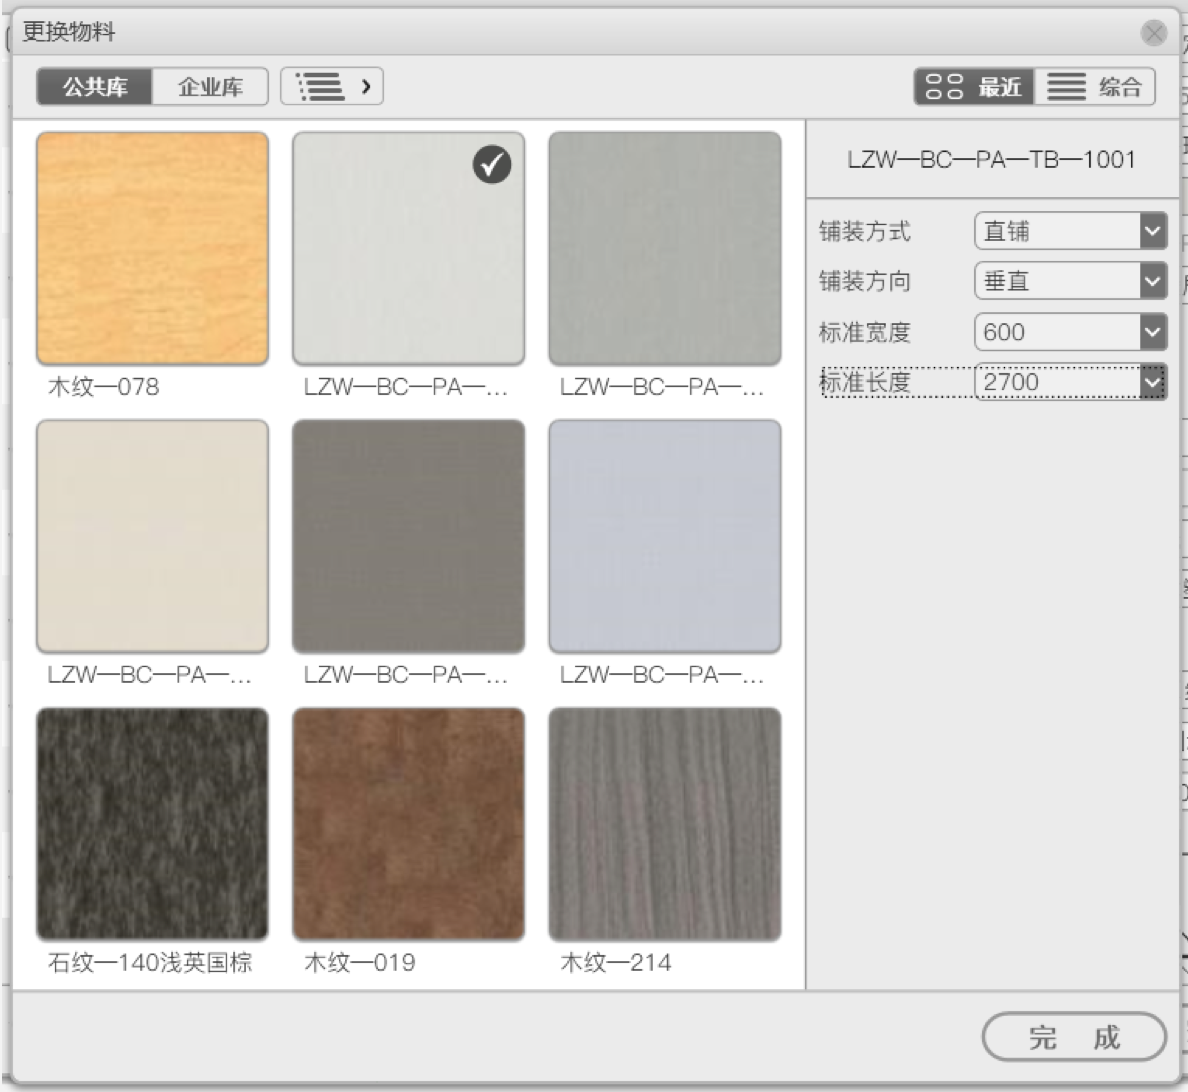Viewport: 1188px width, 1092px height.
Task: Click the 标准宽度 field label
Action: (864, 332)
